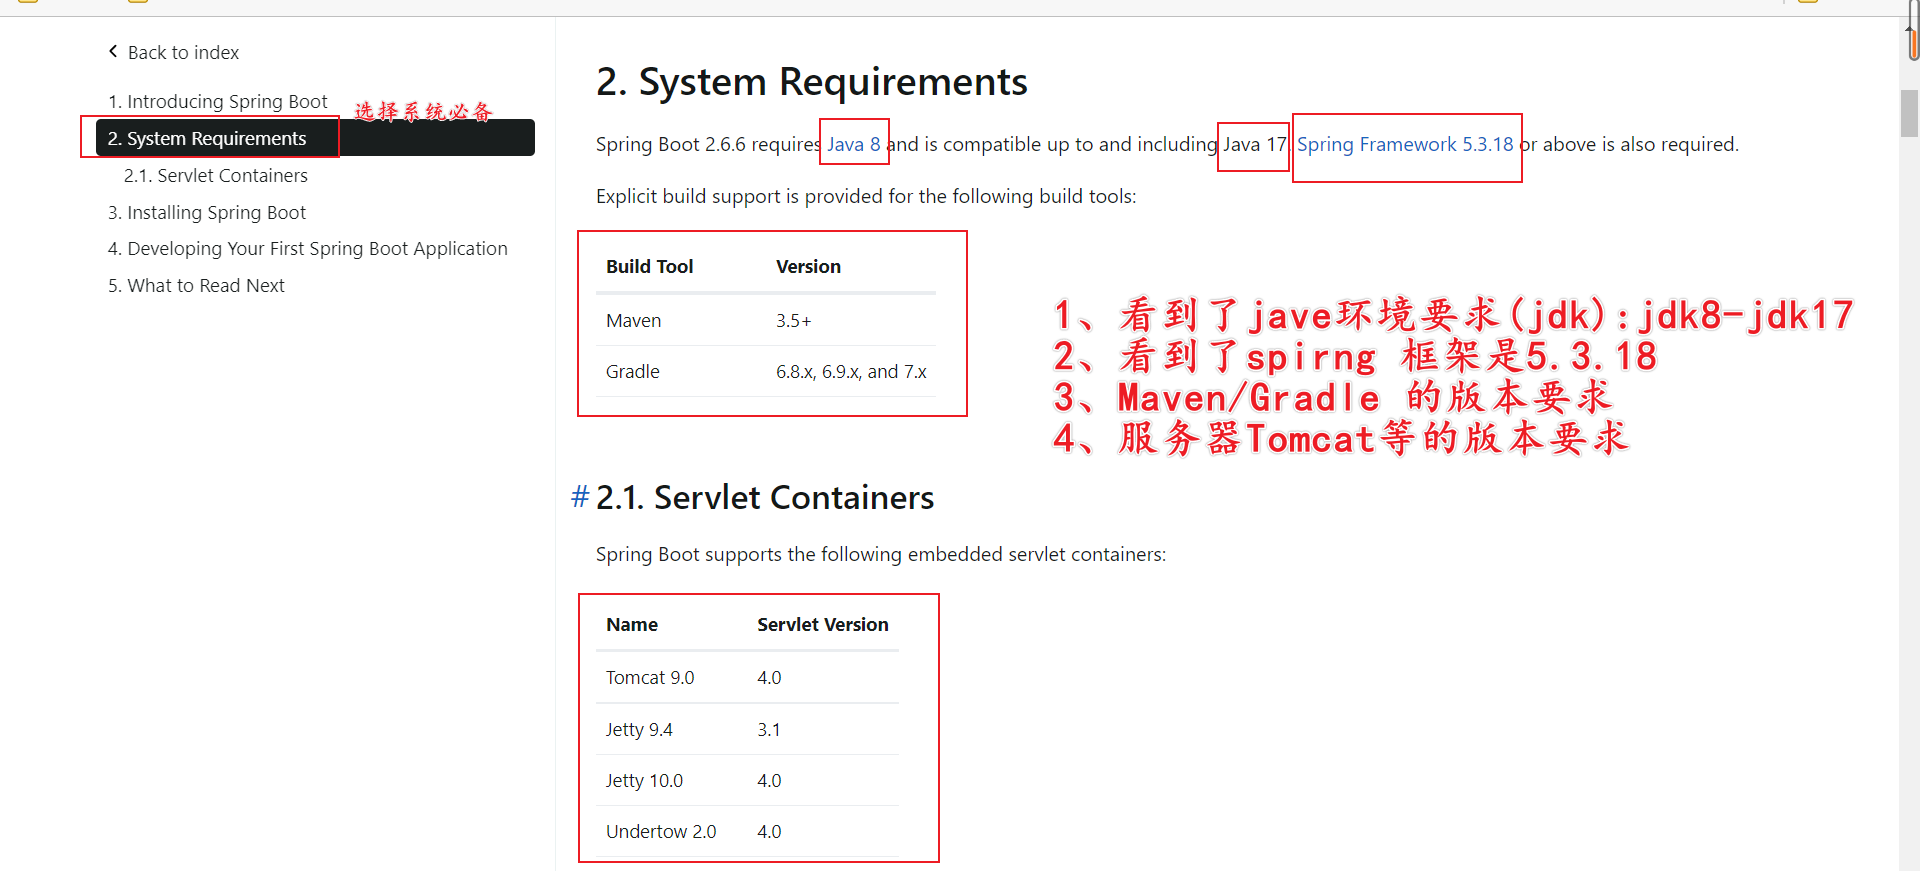Select the Tomcat 9.0 cell
The image size is (1920, 871).
[x=650, y=677]
